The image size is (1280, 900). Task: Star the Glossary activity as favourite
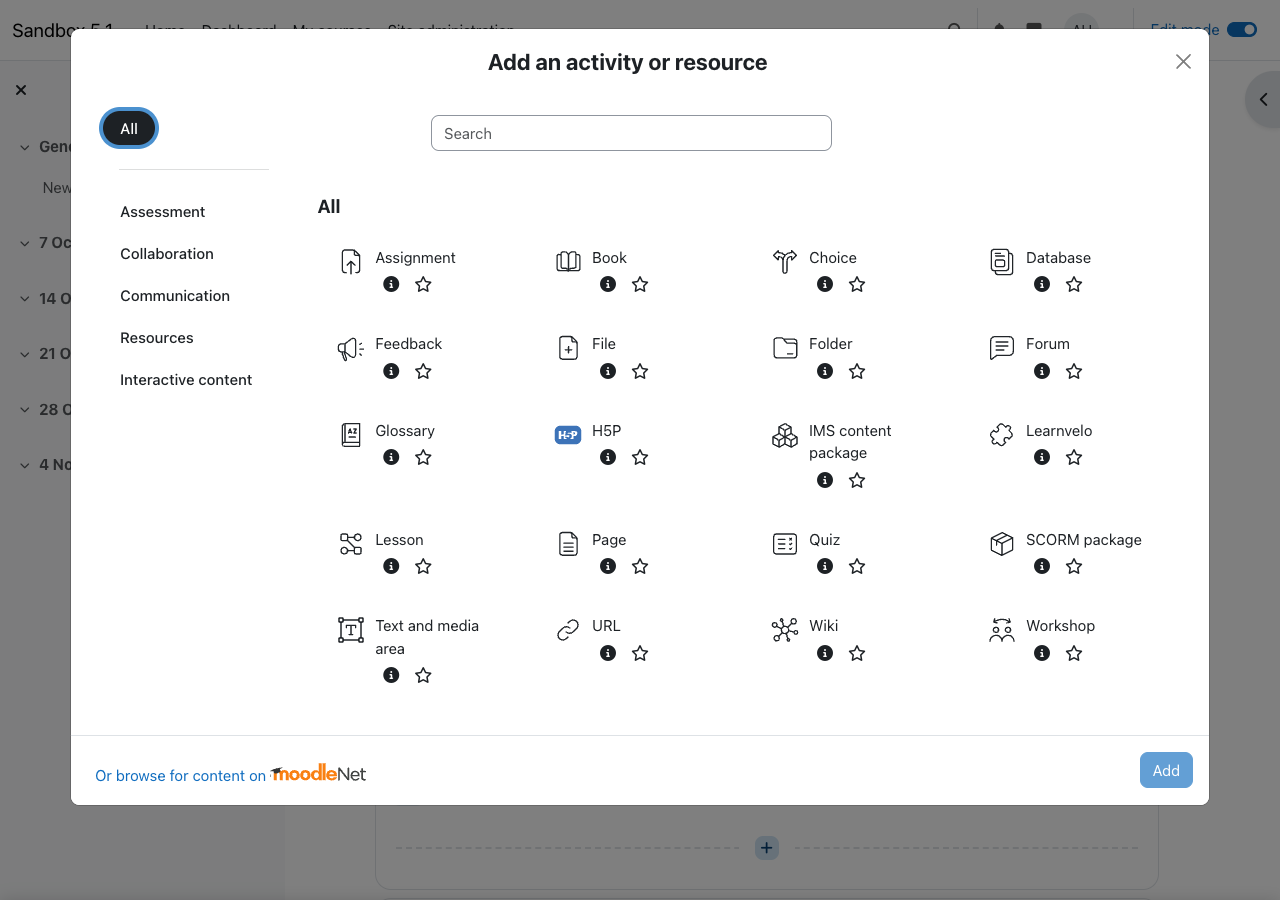(x=423, y=457)
